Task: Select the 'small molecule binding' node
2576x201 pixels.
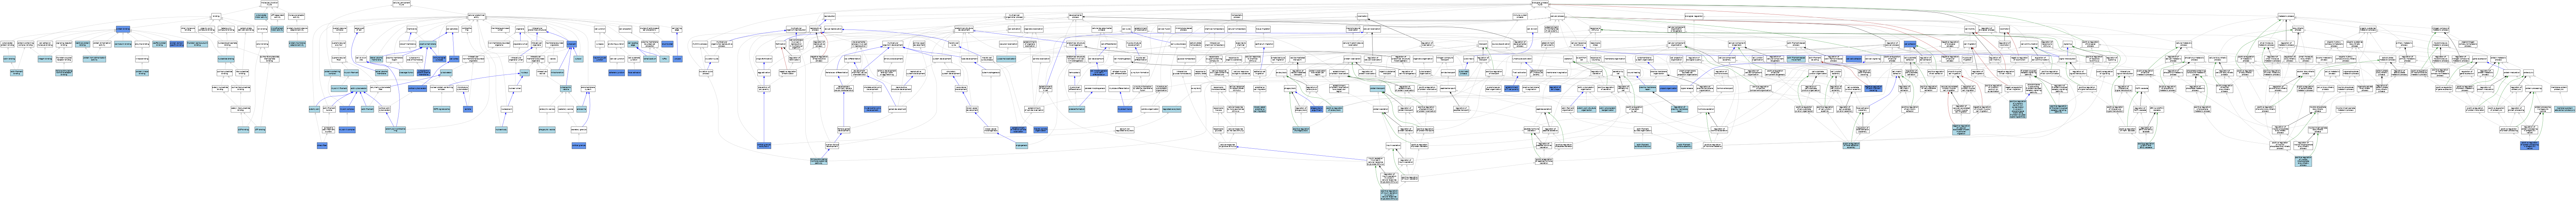Action: tap(187, 29)
